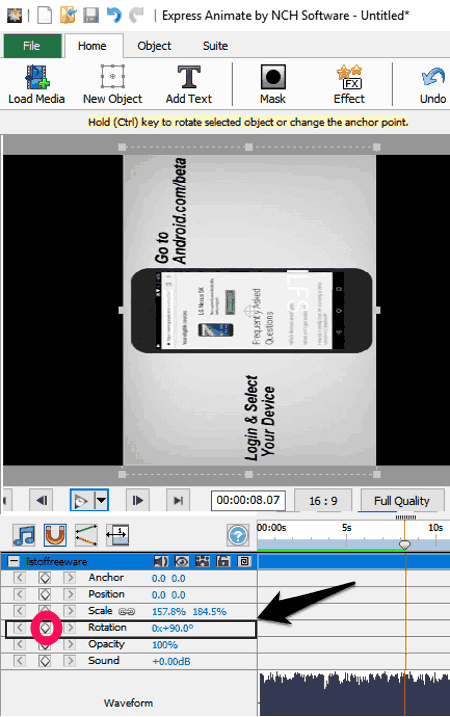Click the fit-timeline zoom icon
This screenshot has height=717, width=450.
(118, 535)
